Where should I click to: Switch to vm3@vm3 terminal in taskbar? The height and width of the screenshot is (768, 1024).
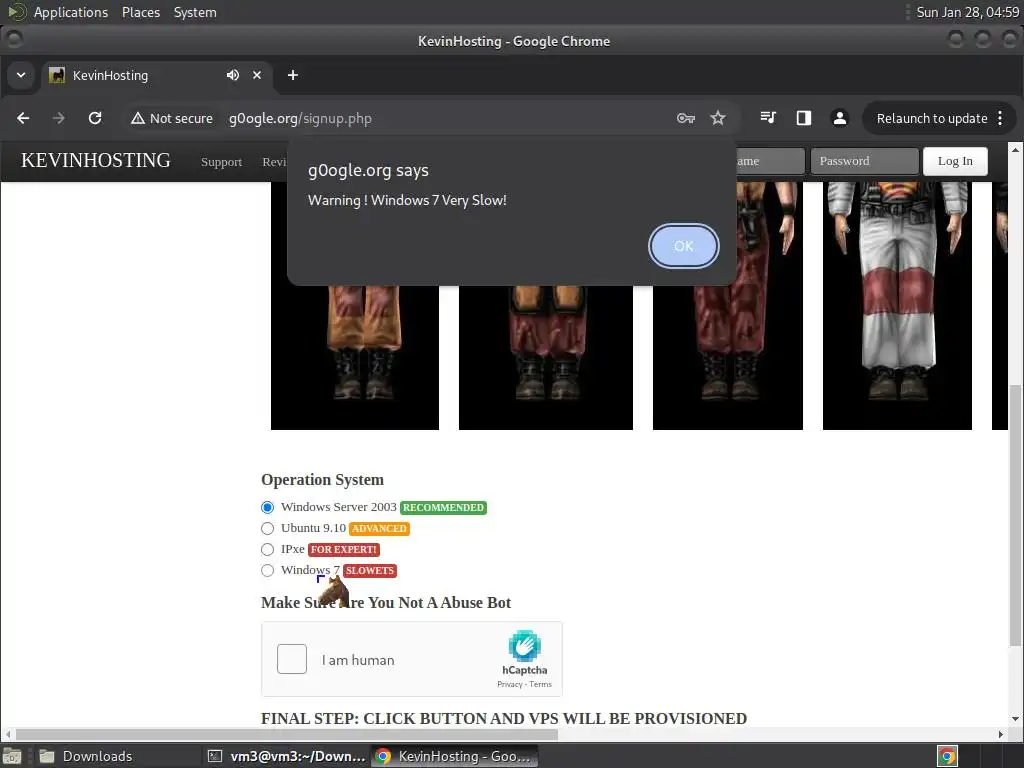tap(286, 756)
